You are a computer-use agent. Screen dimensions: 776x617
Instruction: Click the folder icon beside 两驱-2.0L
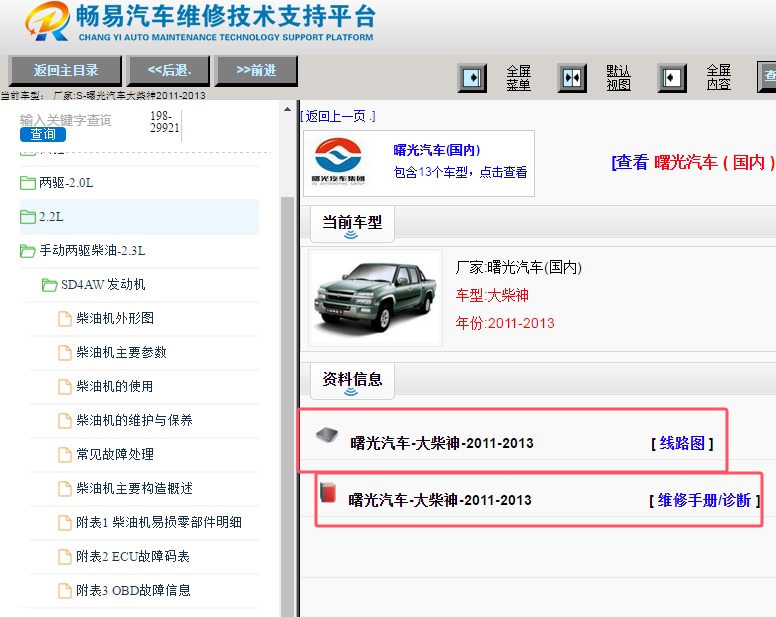28,183
